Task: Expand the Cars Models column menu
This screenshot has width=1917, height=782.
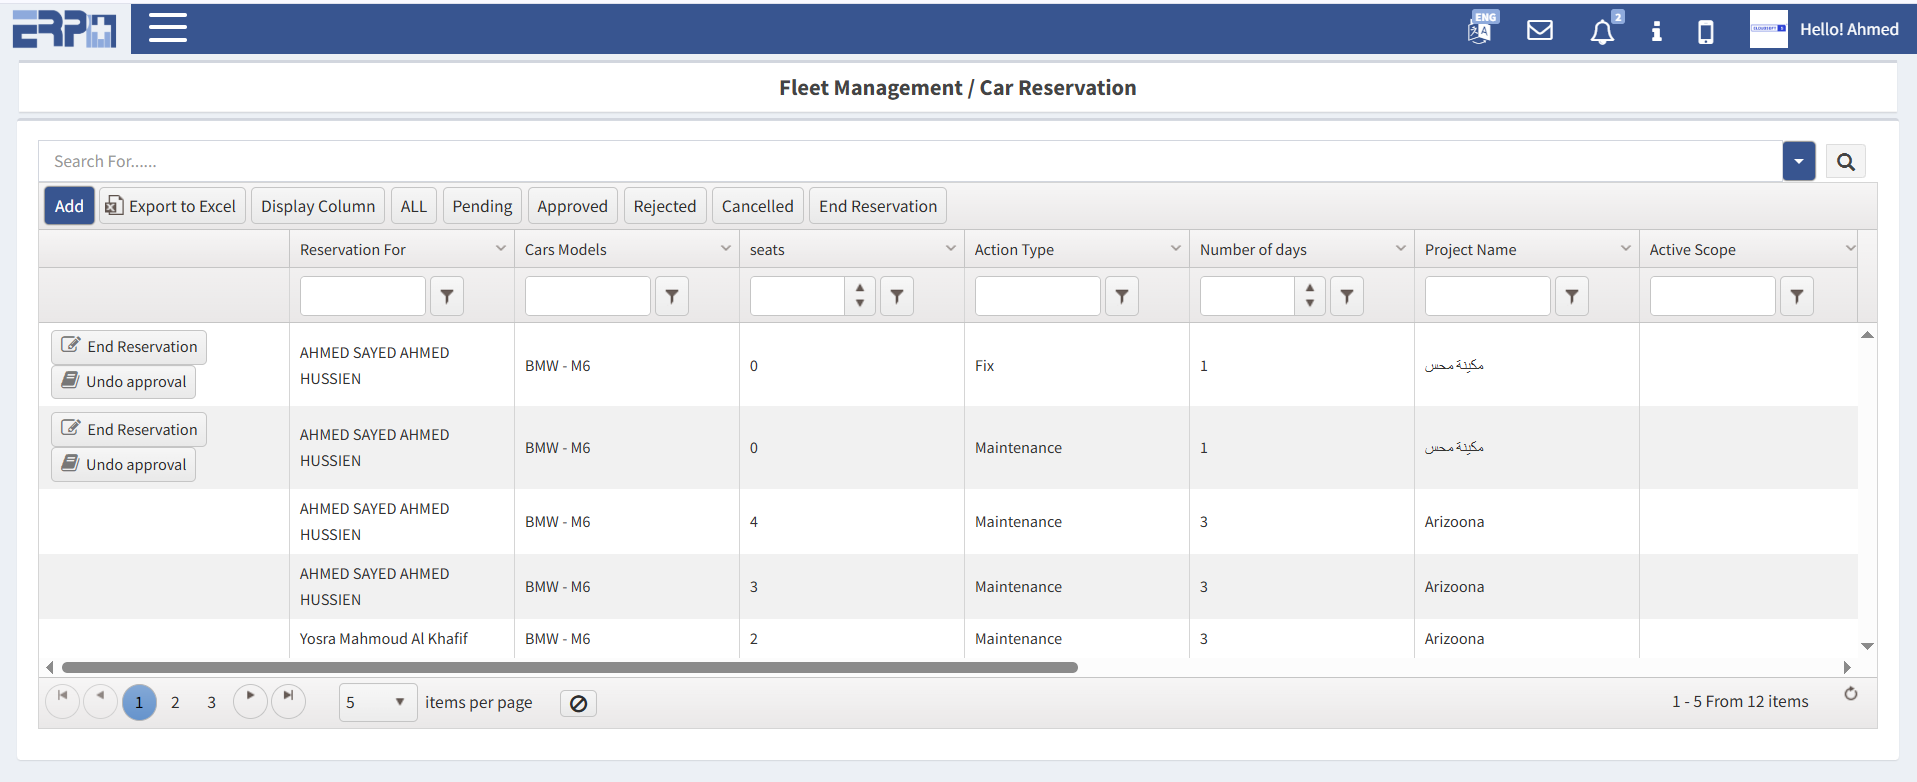Action: [x=725, y=249]
